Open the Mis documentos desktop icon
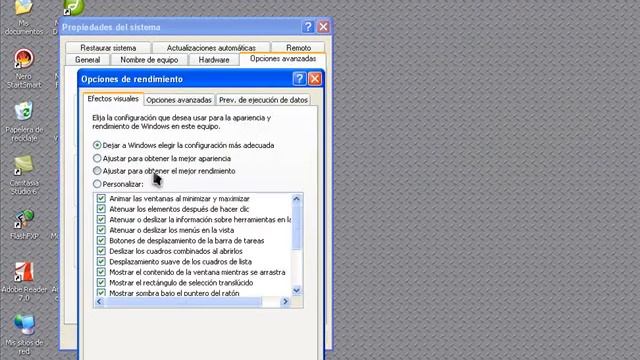The width and height of the screenshot is (640, 360). click(24, 17)
